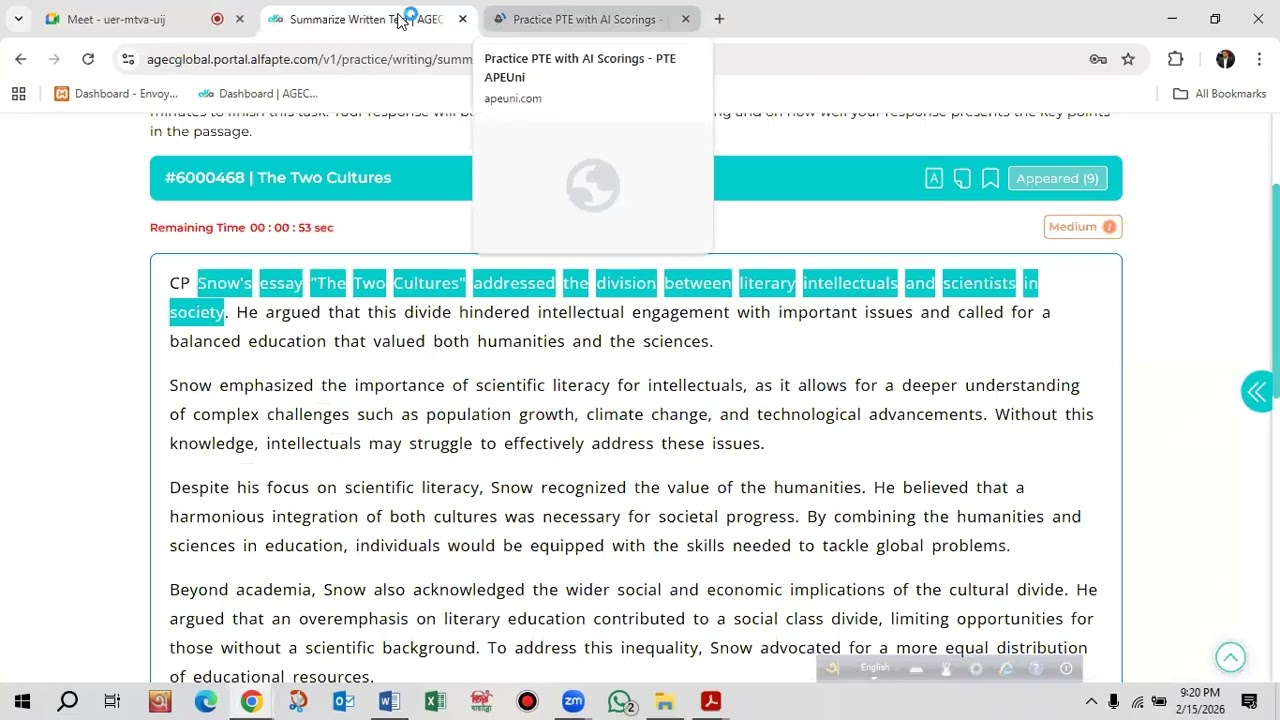Click the microphone icon in system tray
Image resolution: width=1280 pixels, height=720 pixels.
coord(1114,701)
